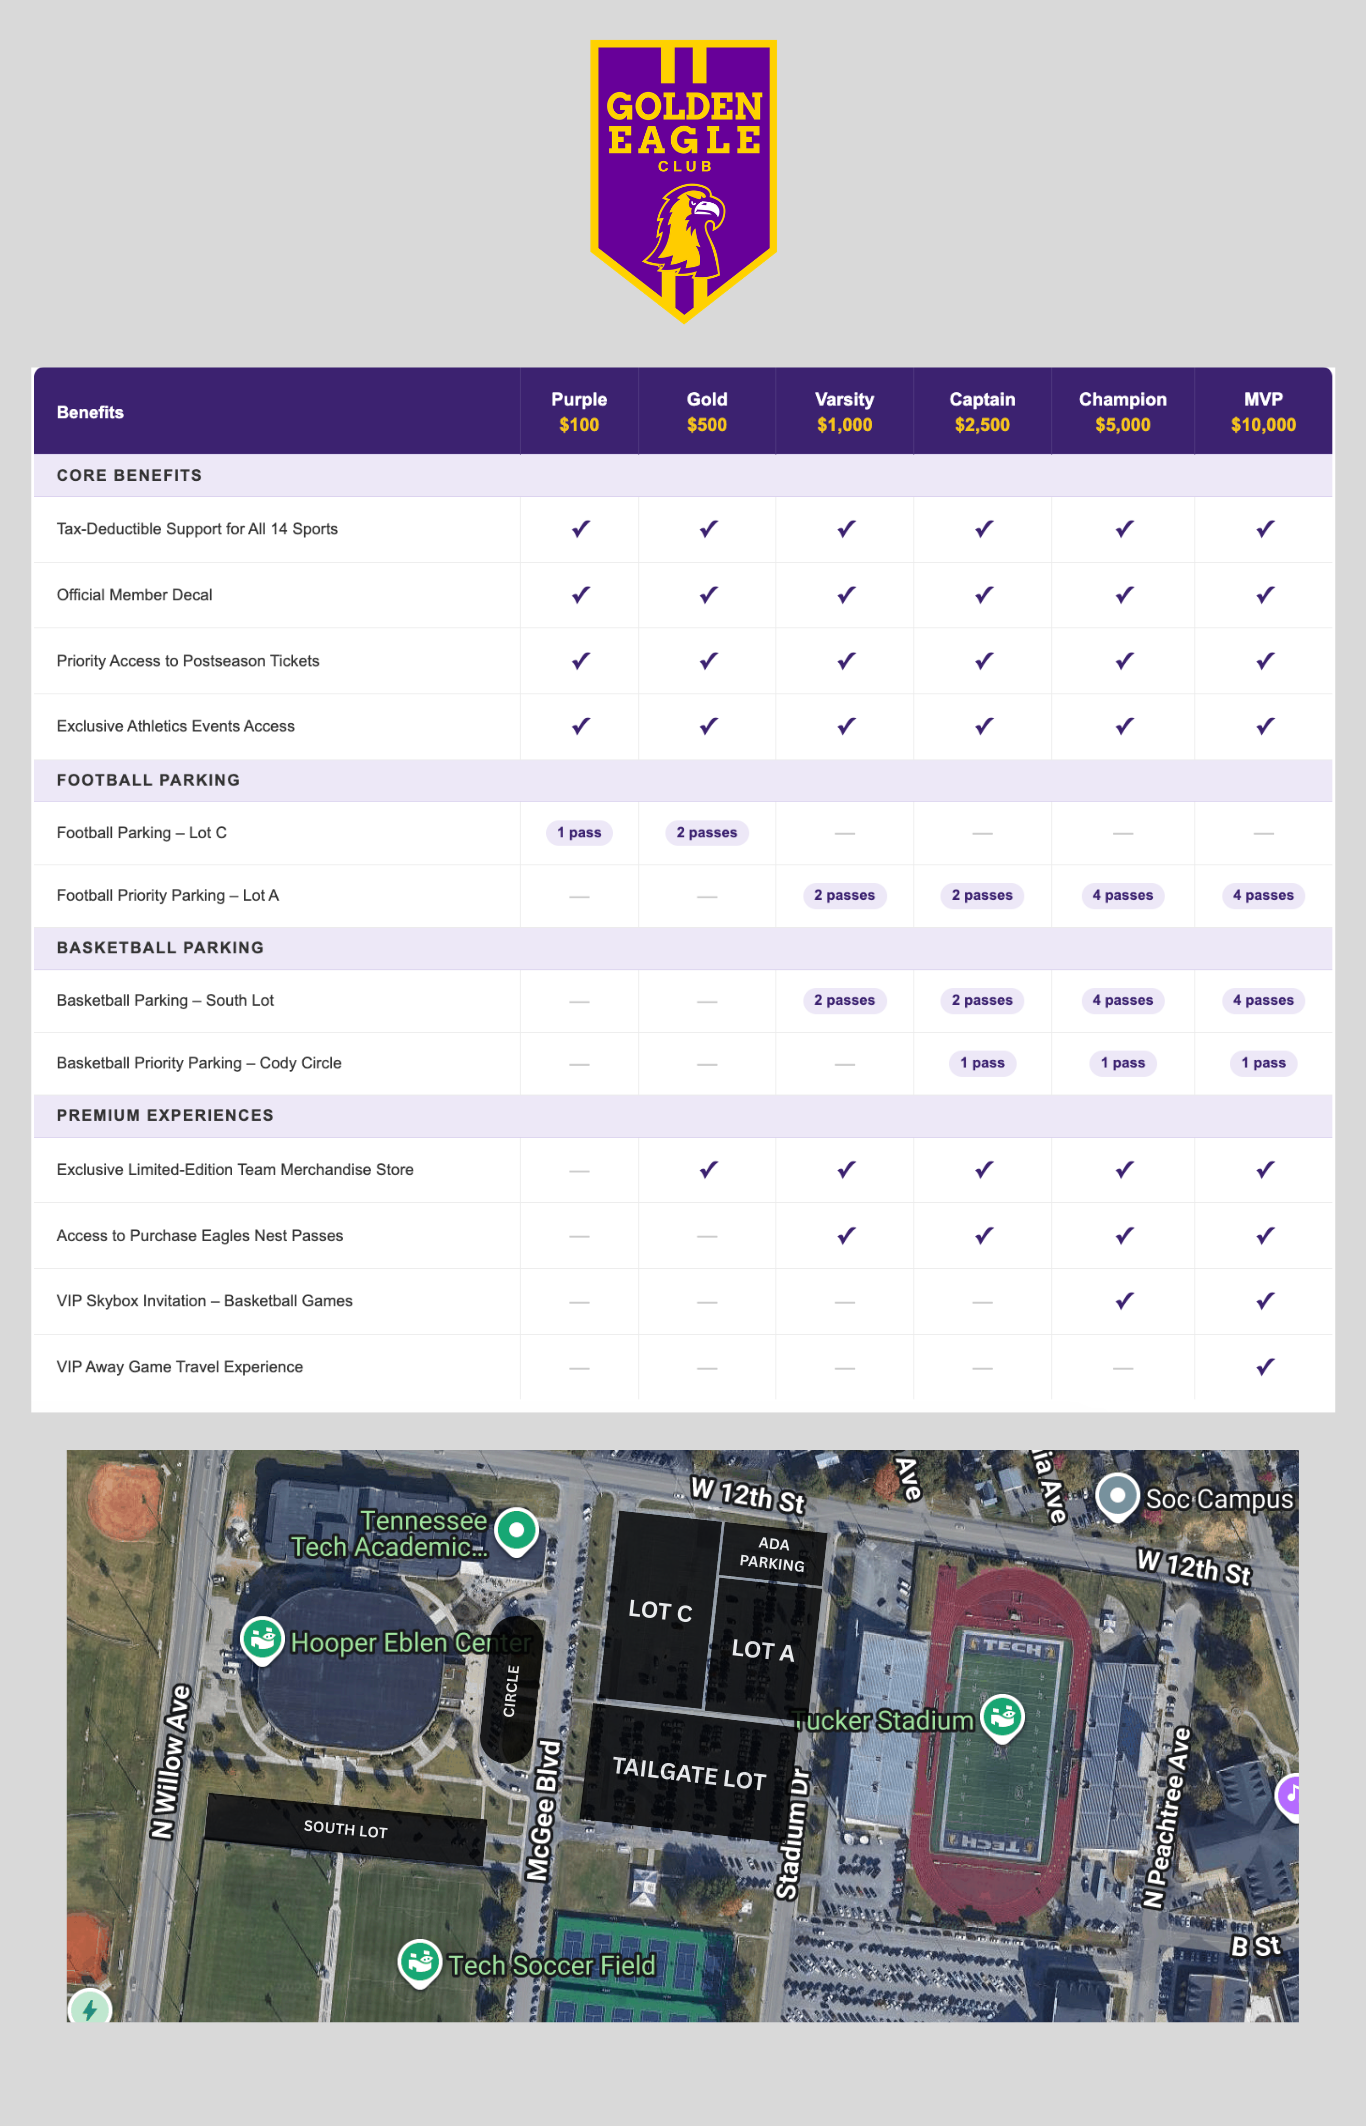Click the LOT C area on map
The image size is (1366, 2126).
click(659, 1610)
